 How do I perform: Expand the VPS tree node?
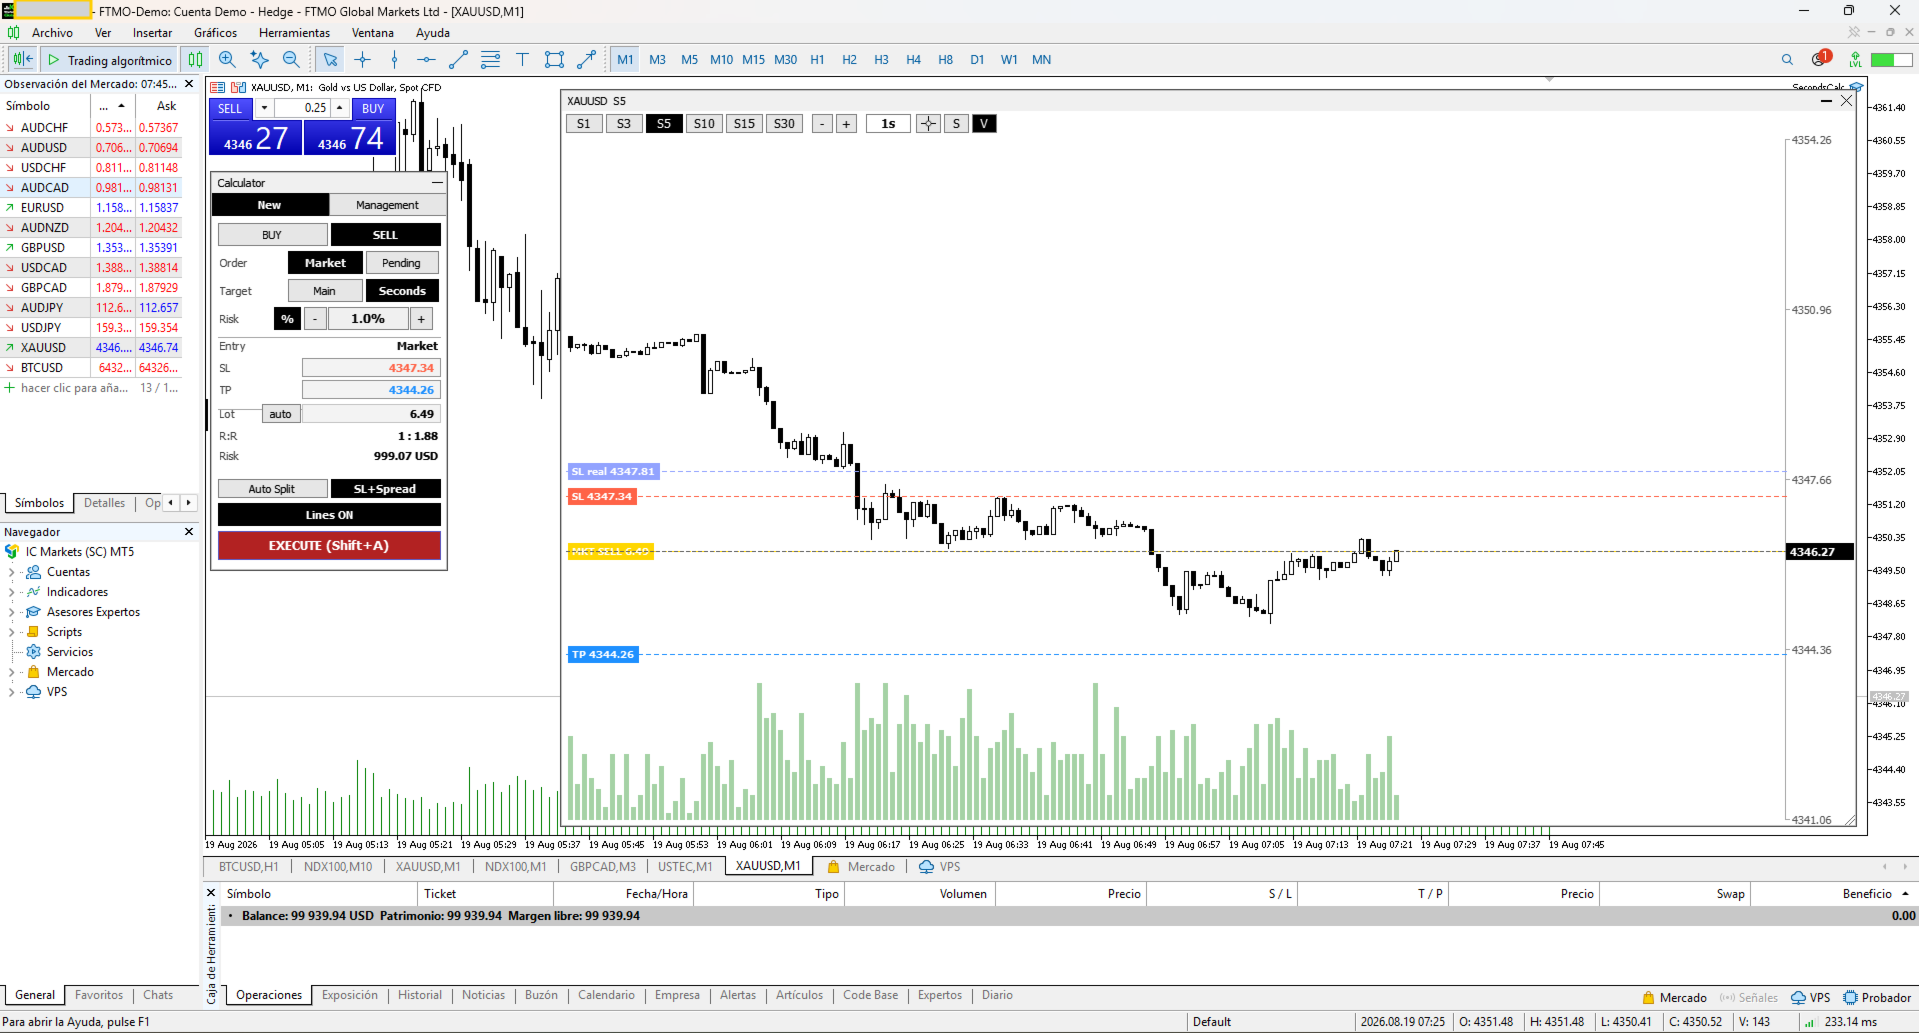11,692
